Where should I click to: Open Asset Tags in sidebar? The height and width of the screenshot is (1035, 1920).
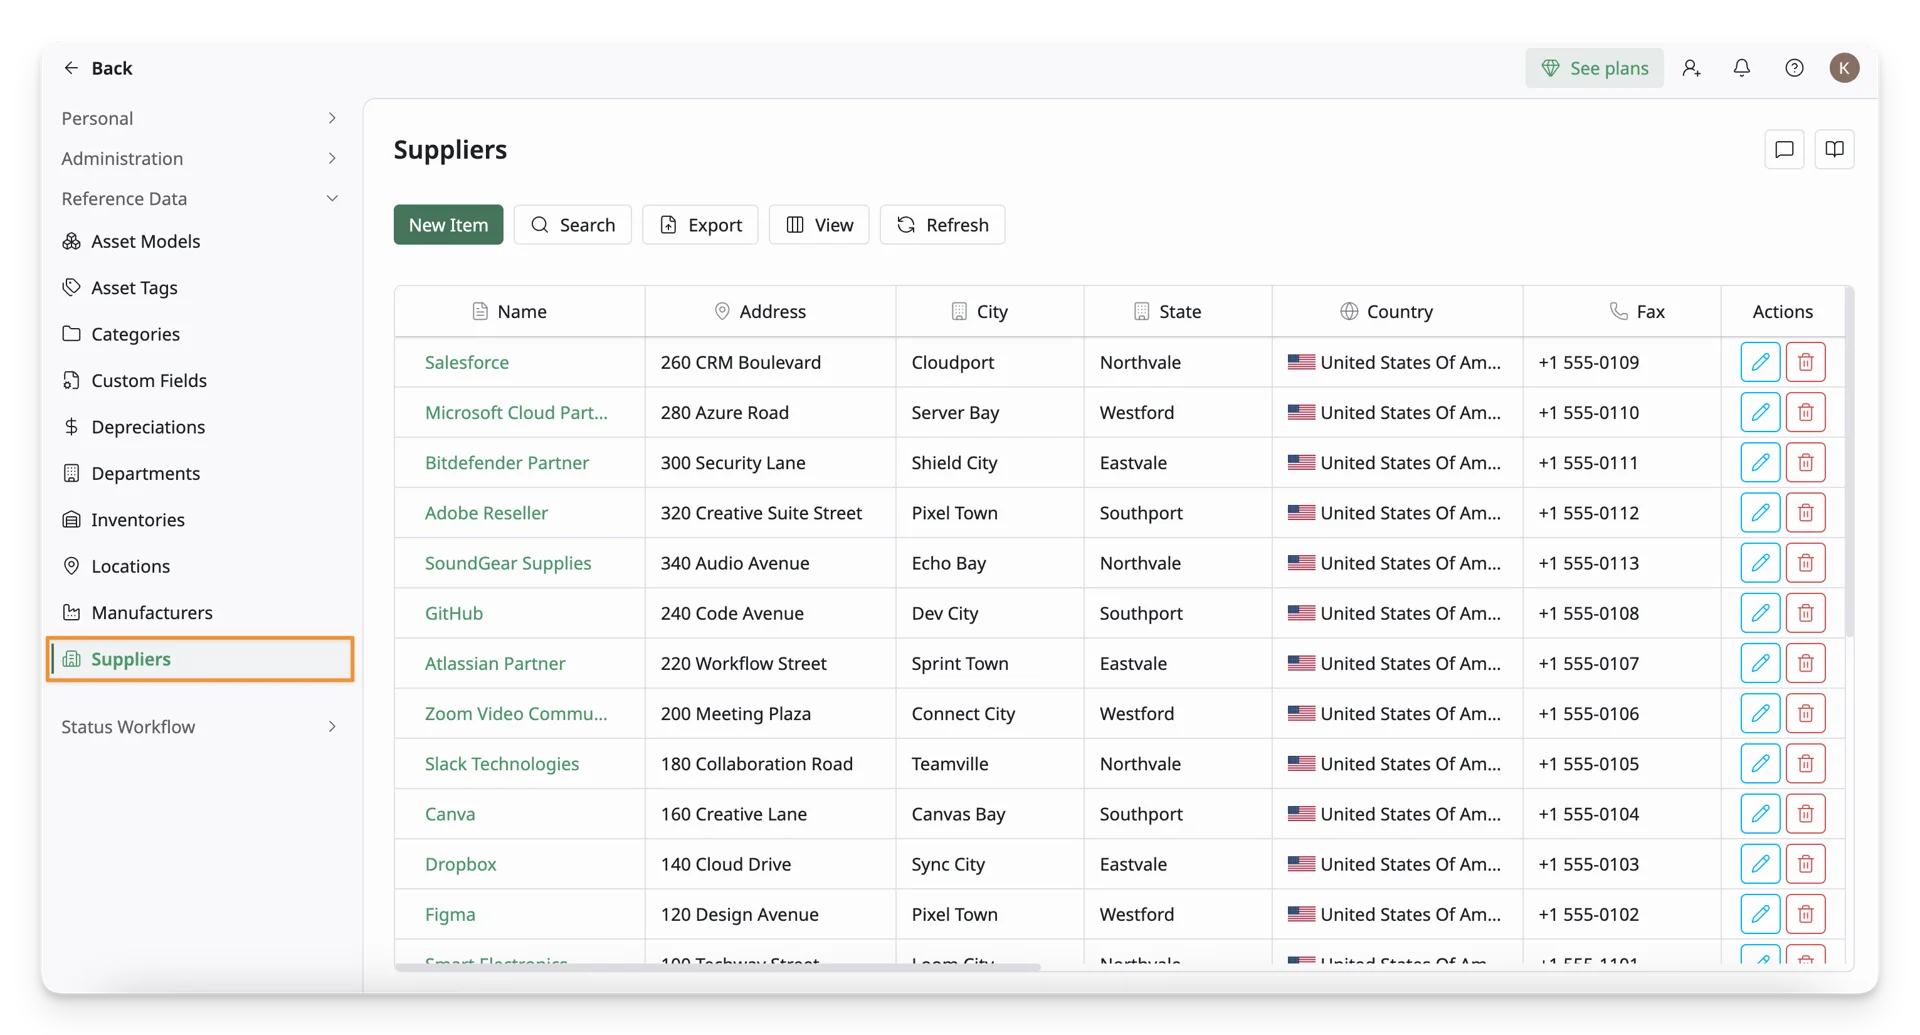click(x=200, y=287)
